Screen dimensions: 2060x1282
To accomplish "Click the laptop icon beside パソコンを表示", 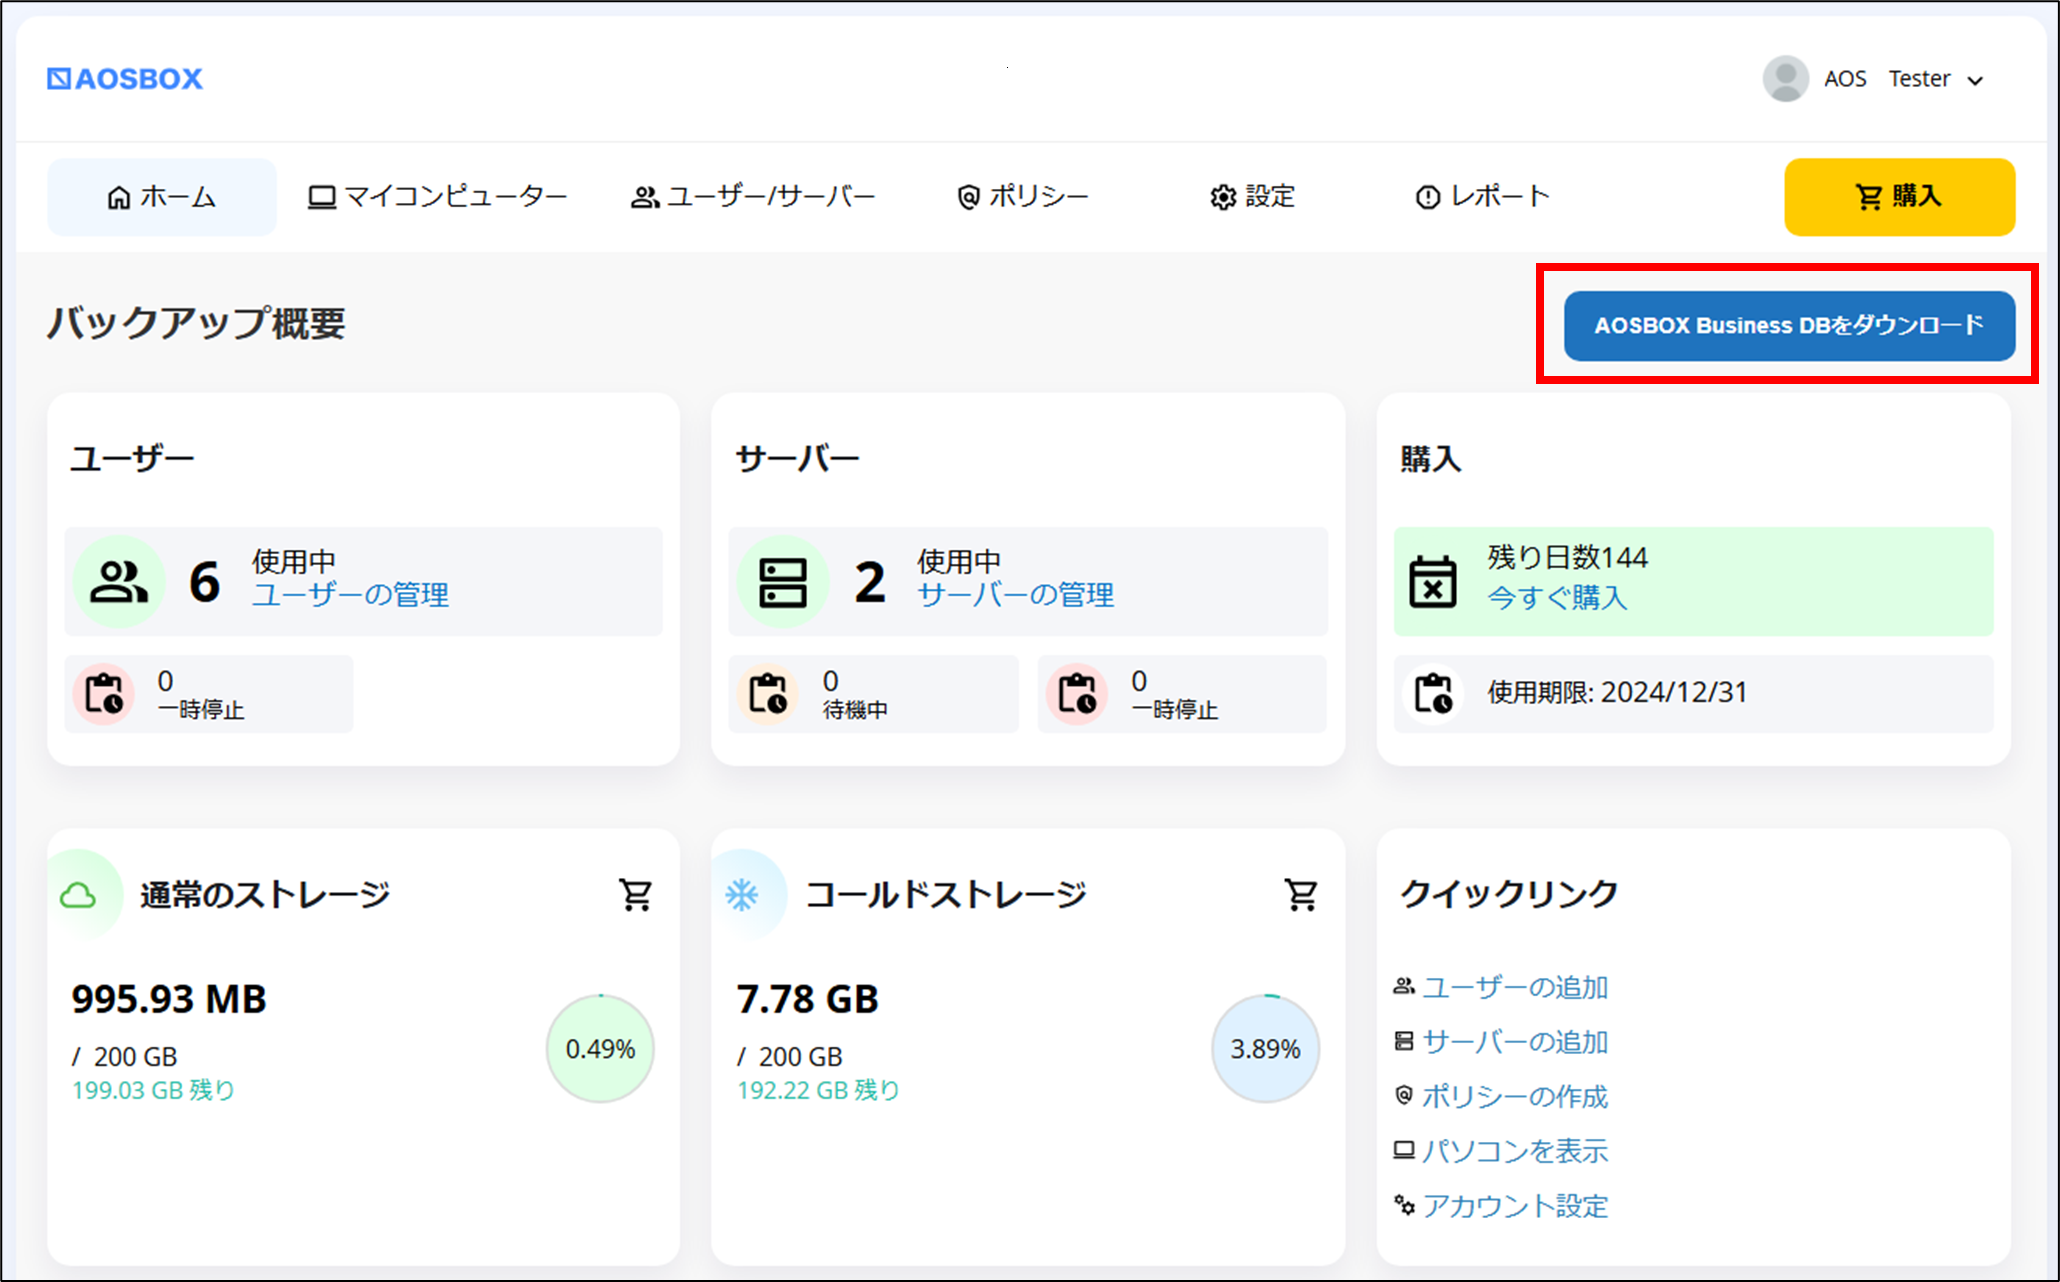I will [x=1404, y=1151].
